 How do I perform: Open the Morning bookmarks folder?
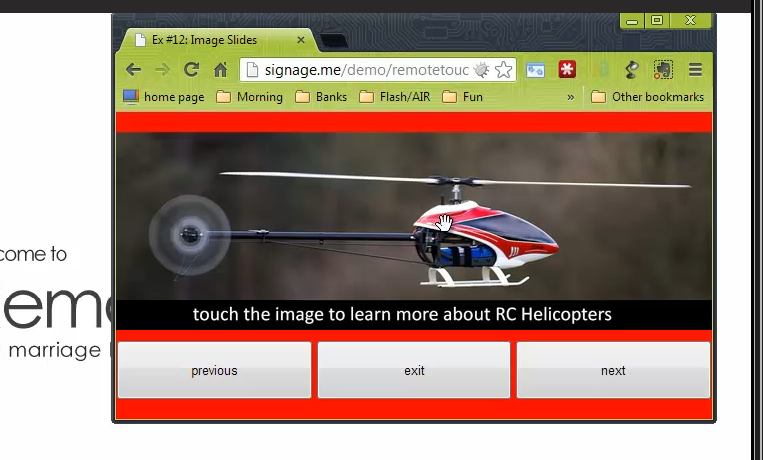coord(249,97)
